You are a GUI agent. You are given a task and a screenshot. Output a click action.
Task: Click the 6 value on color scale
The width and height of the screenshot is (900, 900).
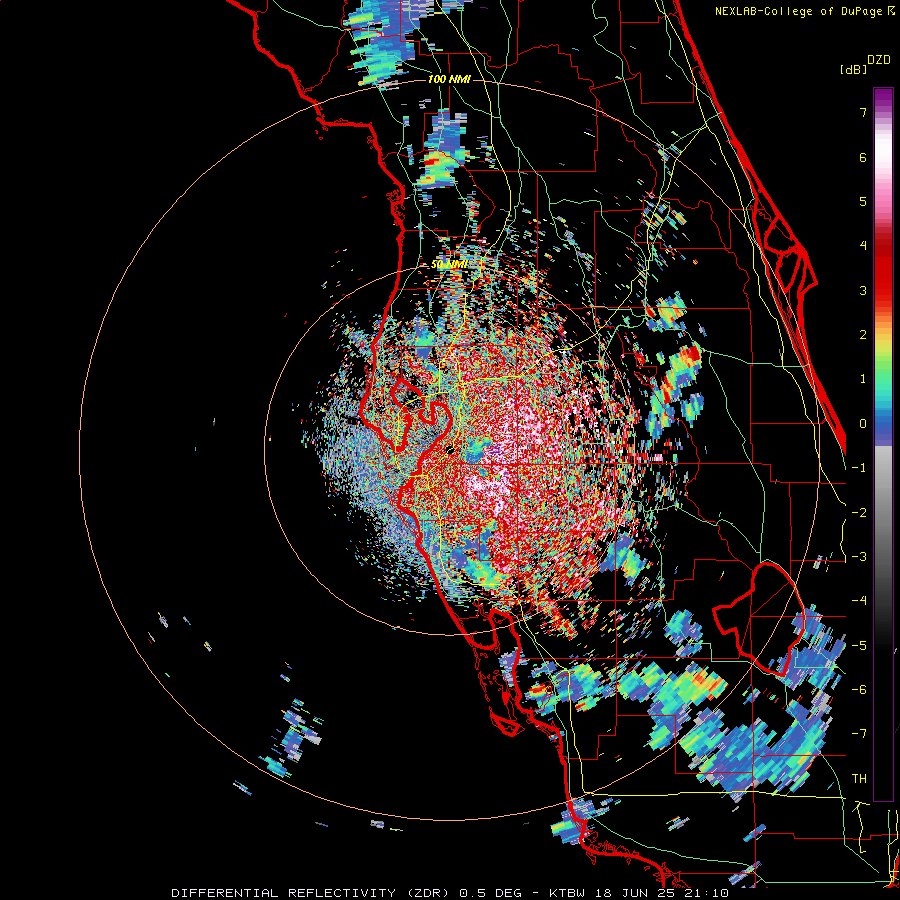click(863, 157)
